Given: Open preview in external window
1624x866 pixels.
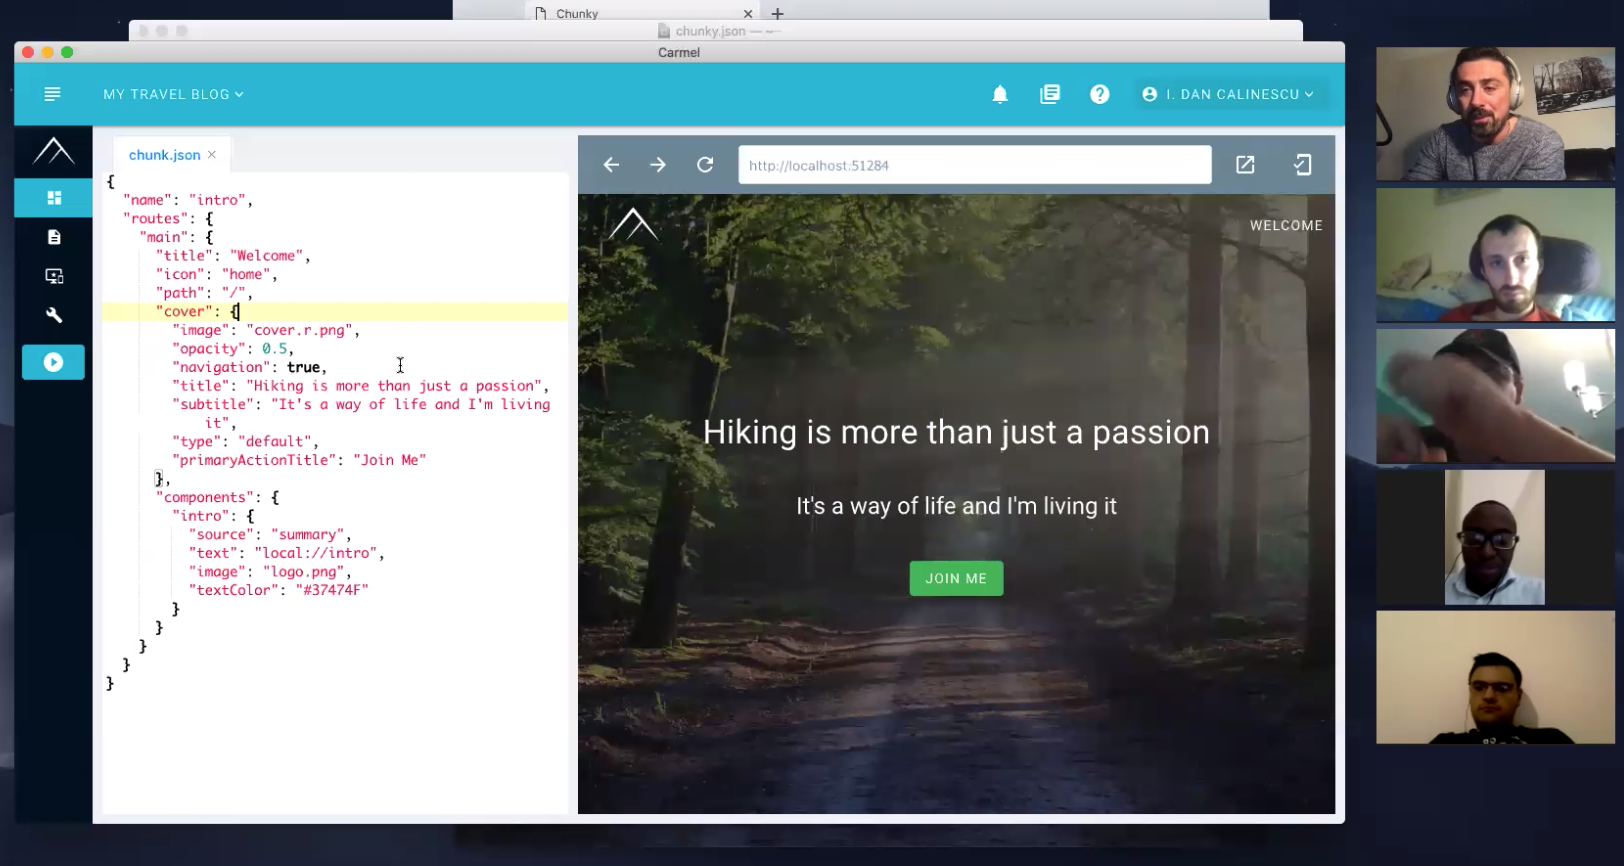Looking at the screenshot, I should (x=1245, y=165).
